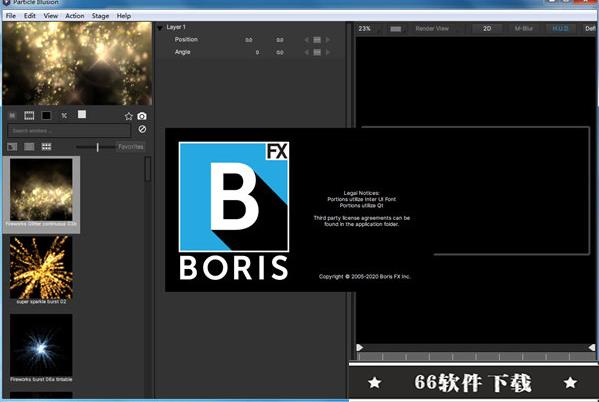Image resolution: width=599 pixels, height=402 pixels.
Task: Add a keyframe in the Position row
Action: coord(317,40)
